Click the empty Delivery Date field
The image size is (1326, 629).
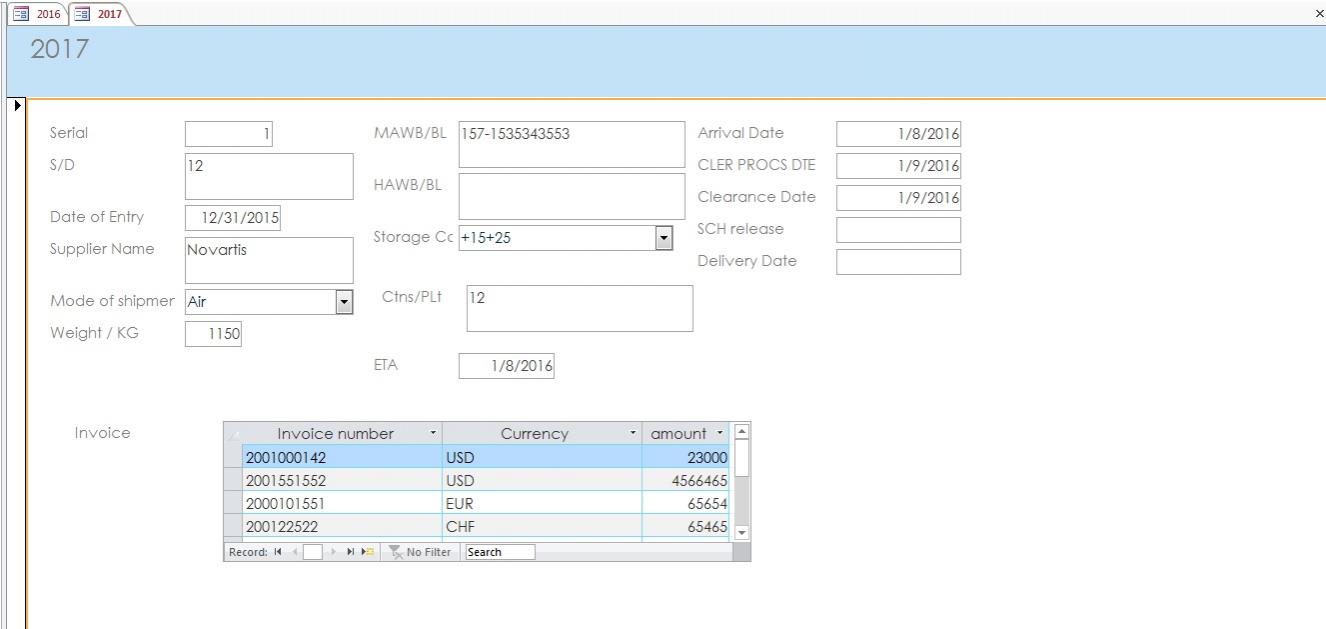898,262
